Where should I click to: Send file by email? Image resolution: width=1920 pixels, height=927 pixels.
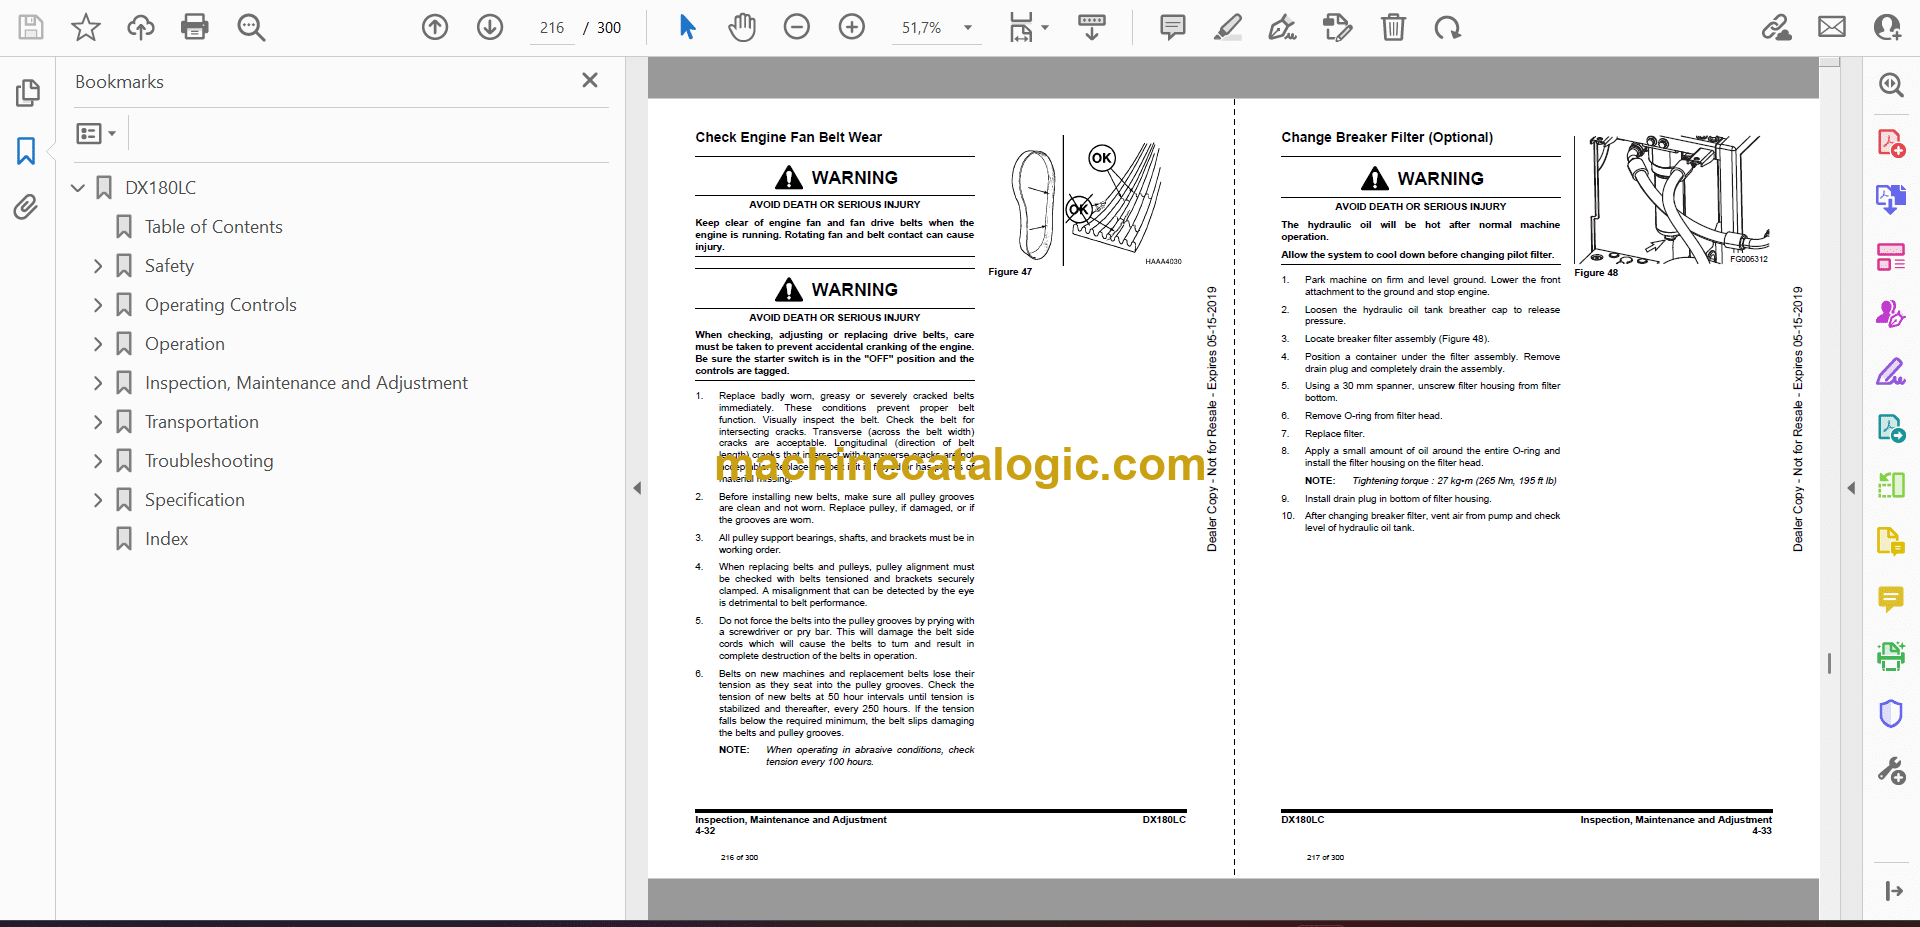[x=1832, y=27]
